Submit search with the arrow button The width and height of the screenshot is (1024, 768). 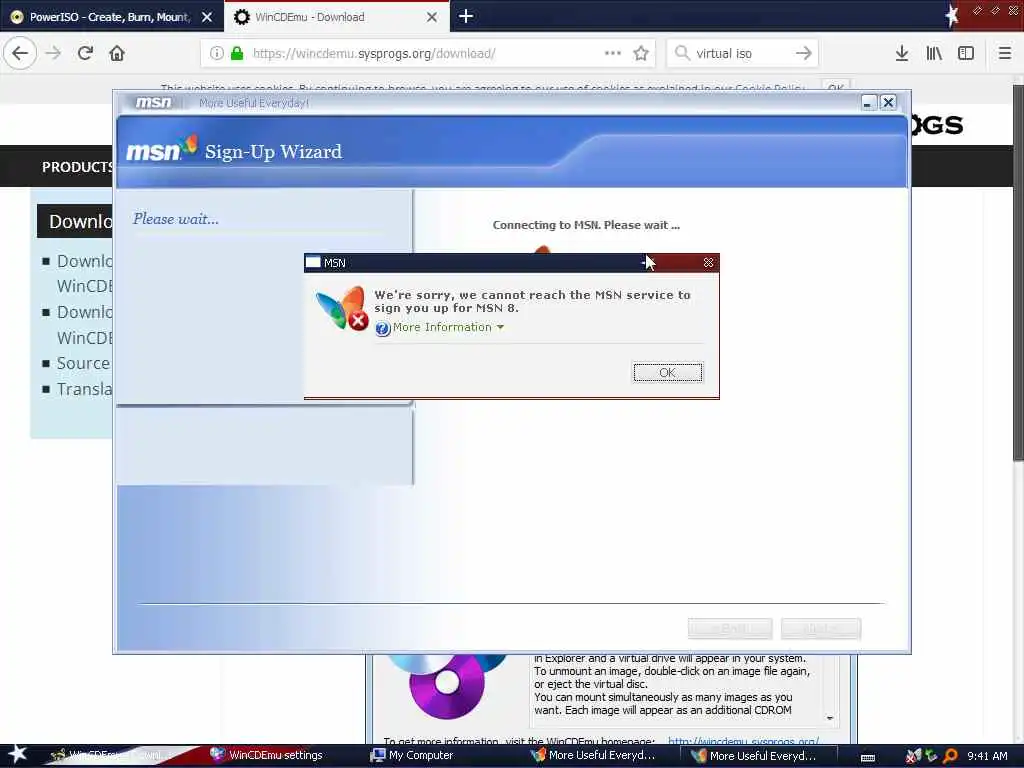coord(803,53)
